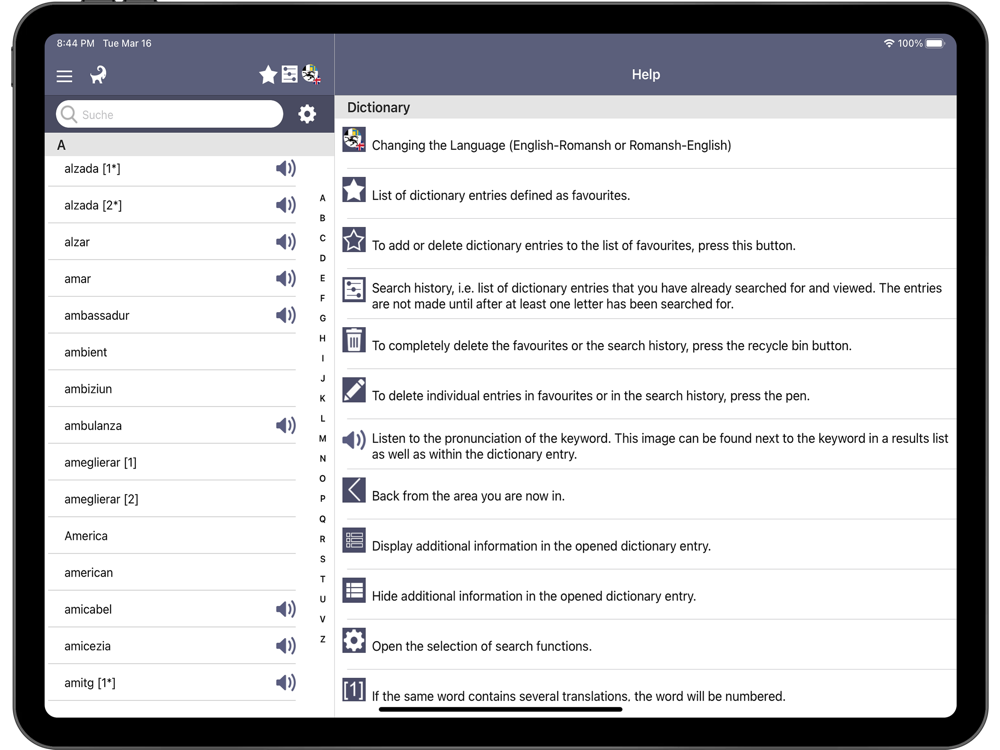The image size is (1000, 750).
Task: Select Changing the Language help row
Action: (645, 144)
